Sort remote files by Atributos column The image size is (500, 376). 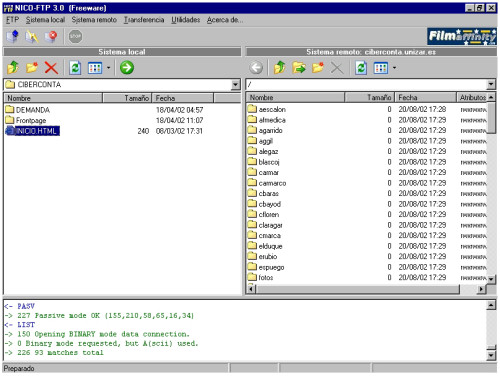tap(472, 97)
